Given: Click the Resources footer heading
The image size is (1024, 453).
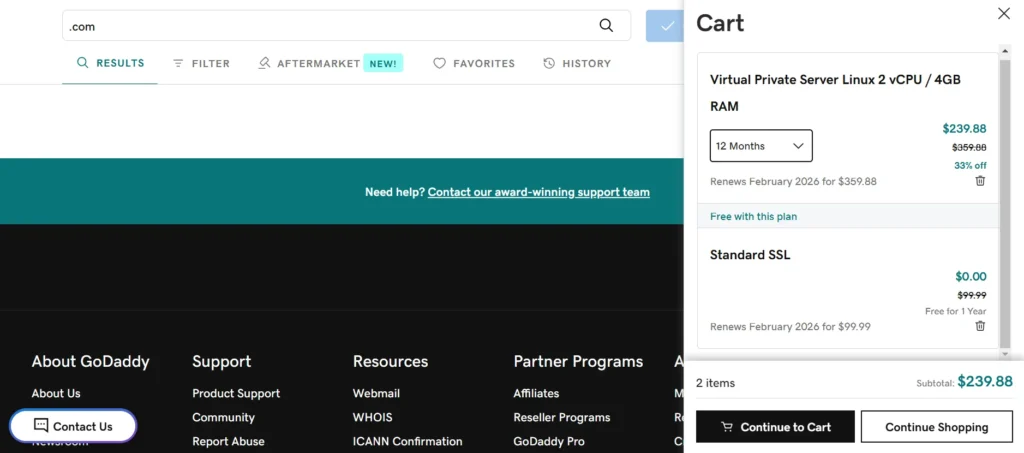Looking at the screenshot, I should (391, 362).
